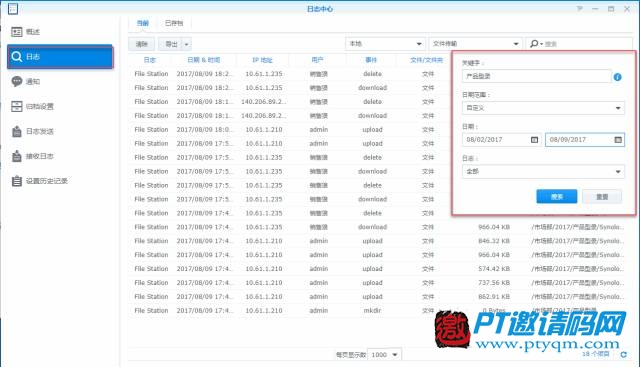Click the magnifier icon in the search box
640x367 pixels.
pos(534,44)
